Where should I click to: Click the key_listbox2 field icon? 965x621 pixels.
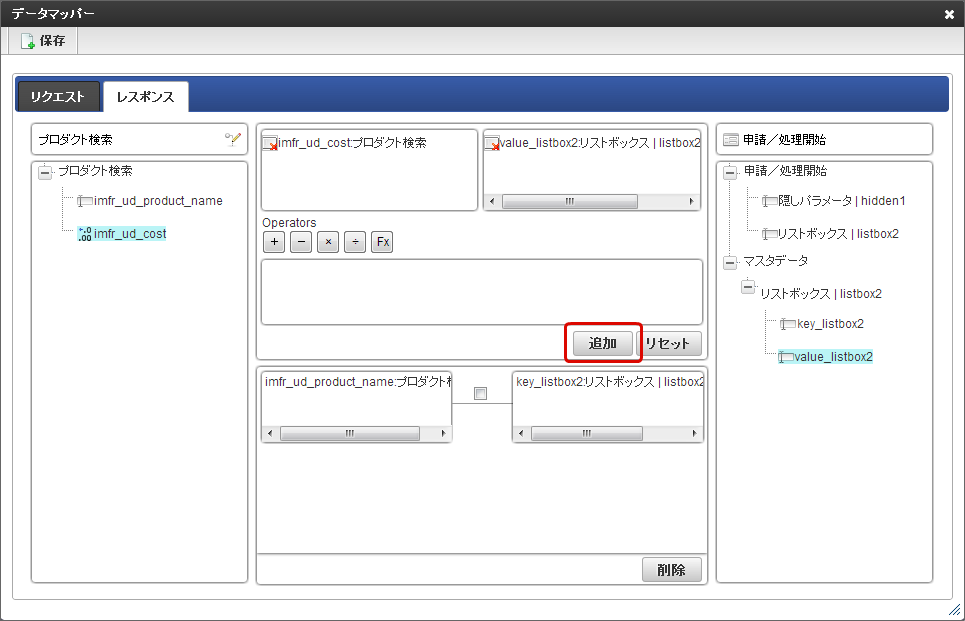click(x=788, y=324)
